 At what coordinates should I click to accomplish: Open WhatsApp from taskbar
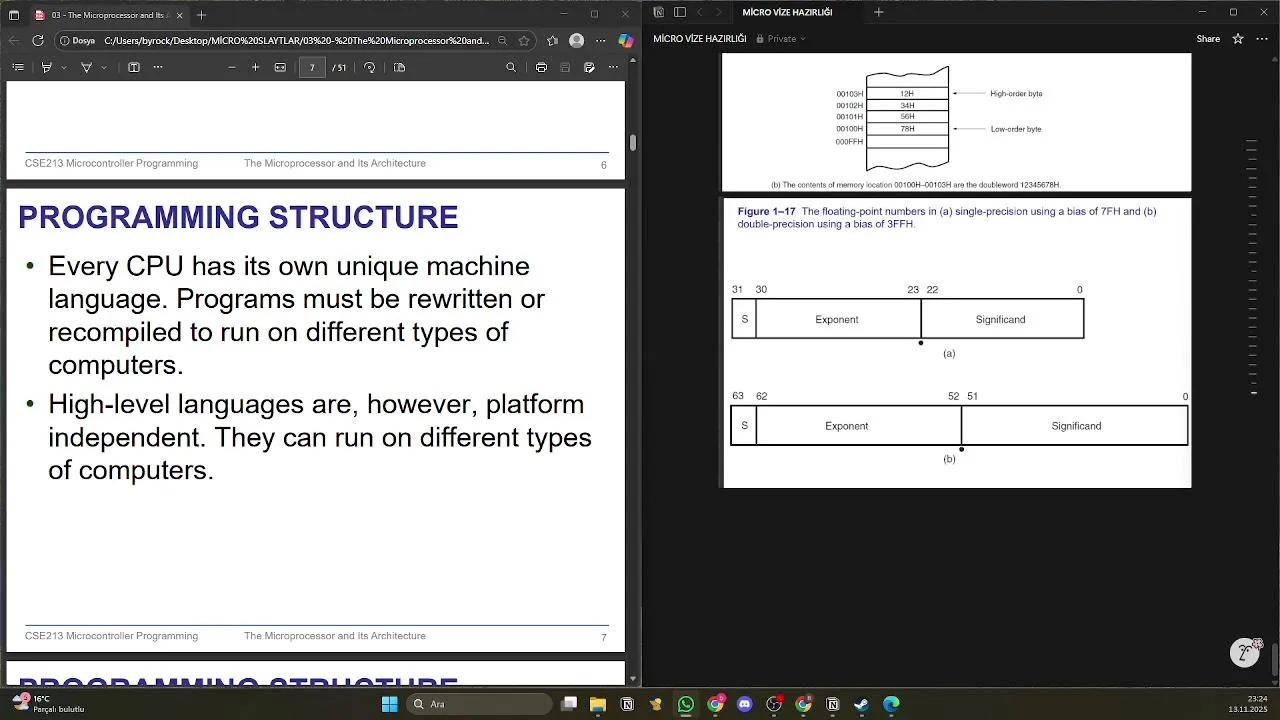click(x=686, y=704)
